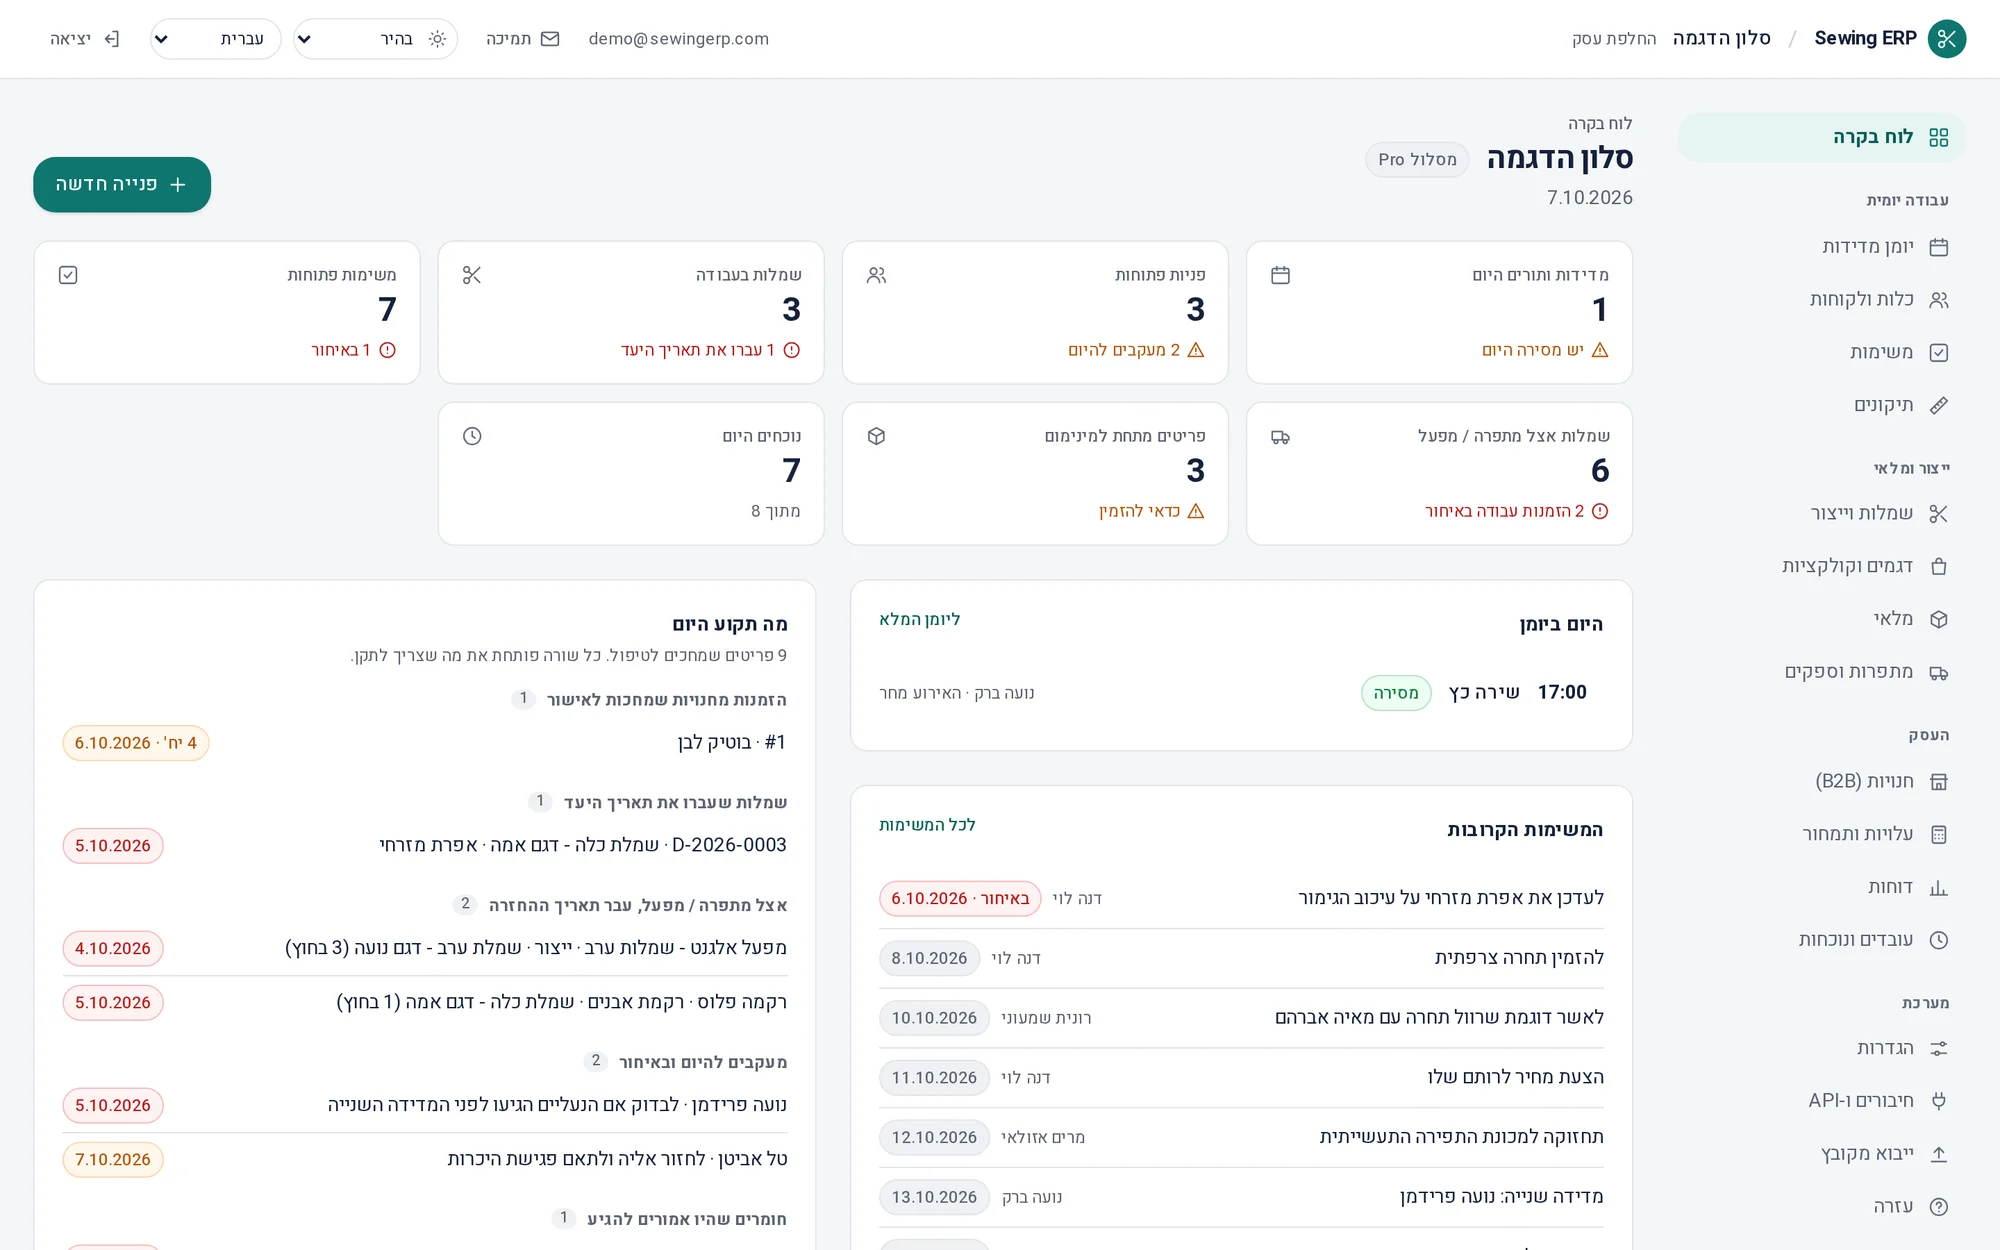Open the פניות פתוחות card
This screenshot has height=1250, width=2000.
pos(1035,312)
